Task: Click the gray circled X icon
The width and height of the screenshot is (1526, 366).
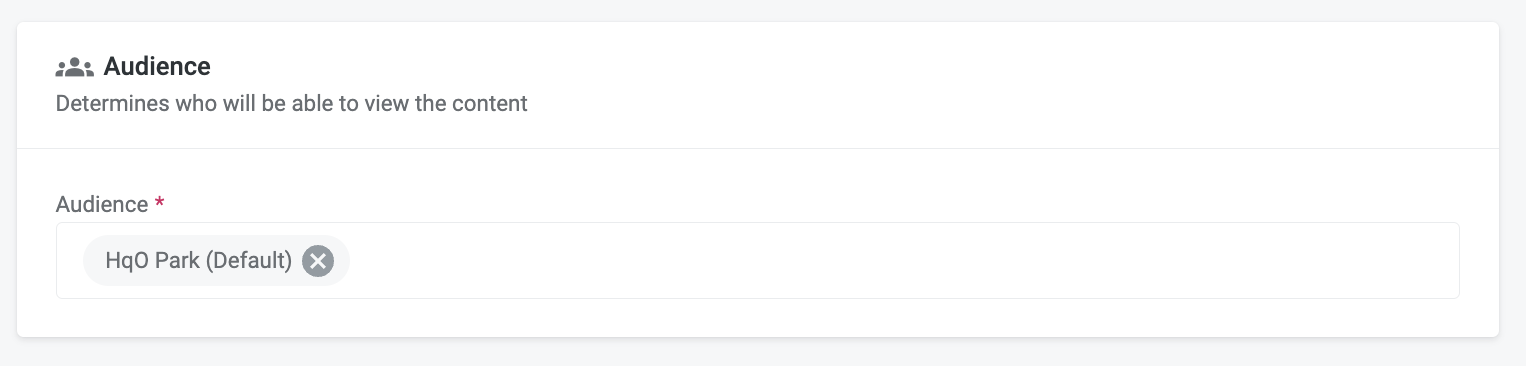Action: (x=318, y=261)
